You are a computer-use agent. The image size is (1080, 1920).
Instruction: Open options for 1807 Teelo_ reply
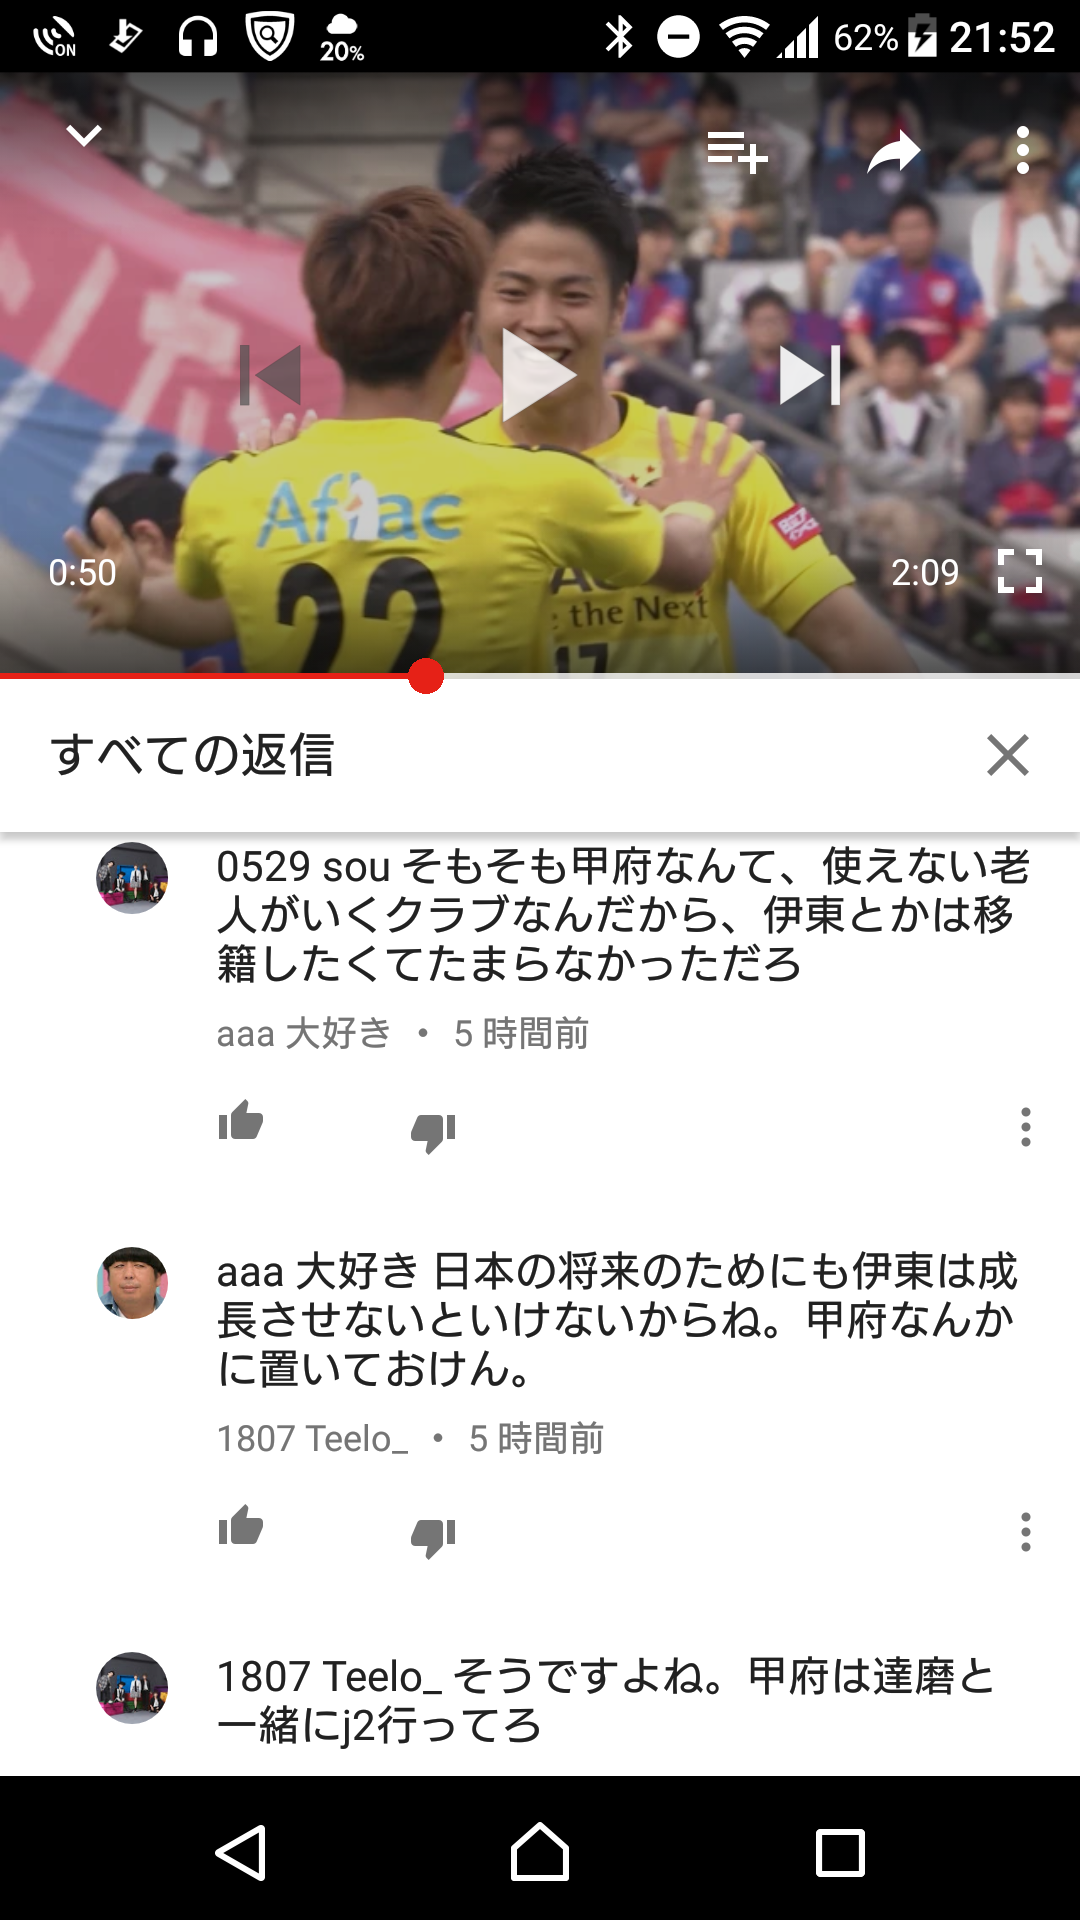coord(1025,1532)
